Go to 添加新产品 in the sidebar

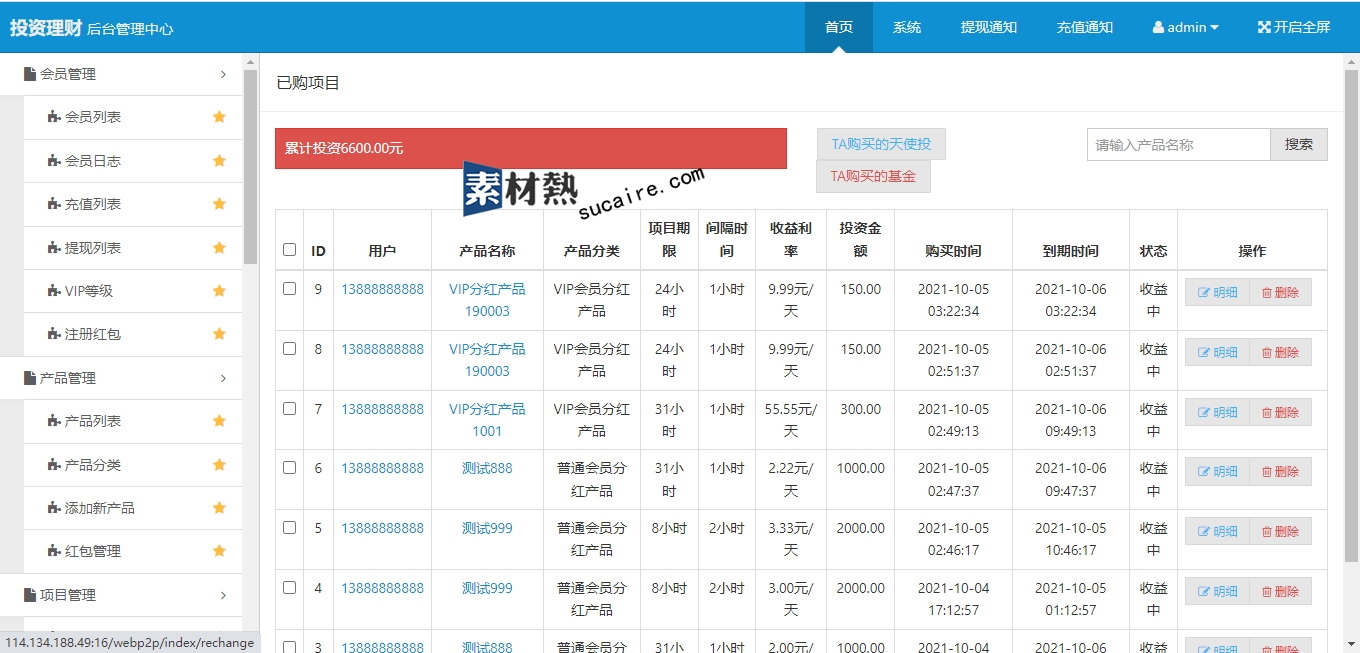pos(100,508)
